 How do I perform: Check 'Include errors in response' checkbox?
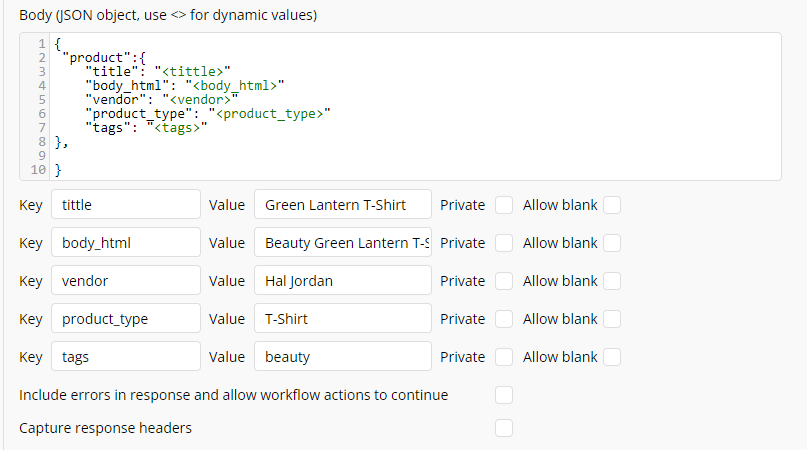(x=504, y=395)
